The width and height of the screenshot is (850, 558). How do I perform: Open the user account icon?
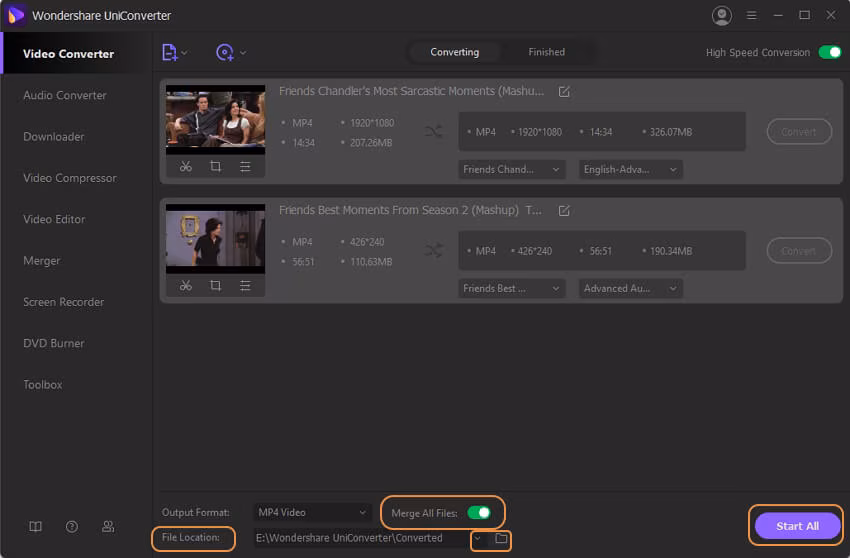pos(722,15)
